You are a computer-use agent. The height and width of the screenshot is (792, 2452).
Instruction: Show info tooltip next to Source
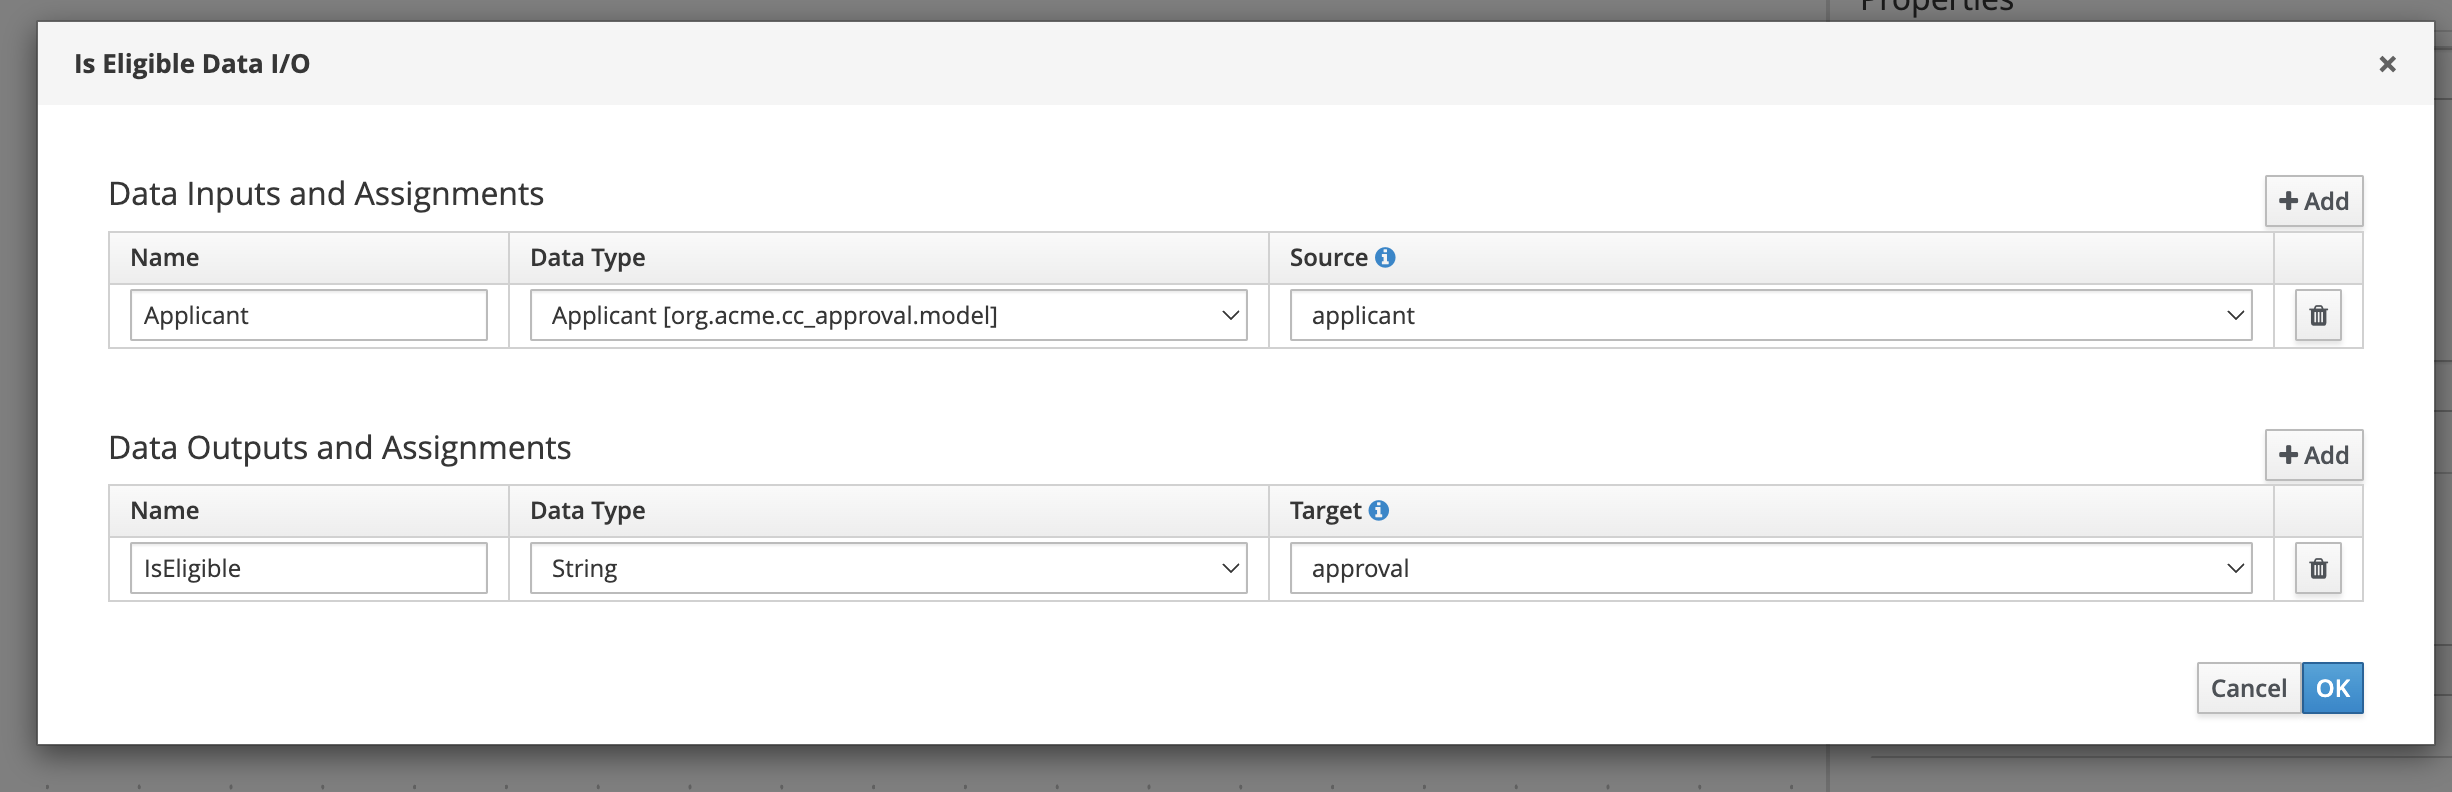[x=1385, y=258]
